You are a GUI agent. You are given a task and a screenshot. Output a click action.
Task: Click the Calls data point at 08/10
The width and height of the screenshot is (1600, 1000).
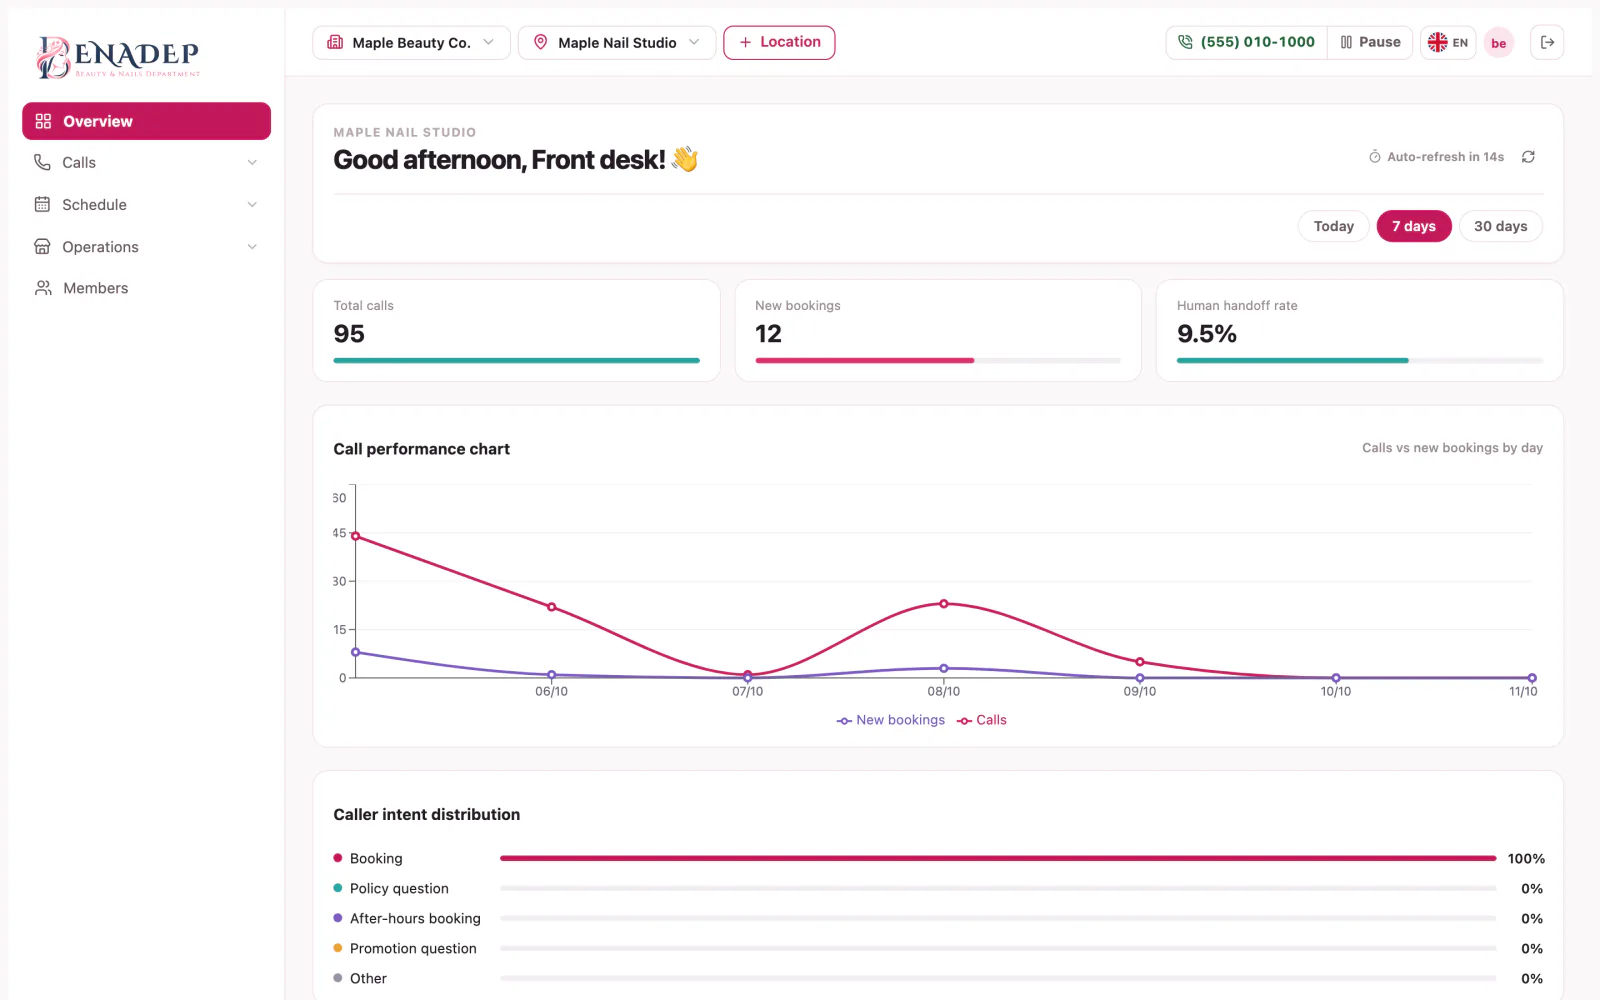(x=944, y=604)
